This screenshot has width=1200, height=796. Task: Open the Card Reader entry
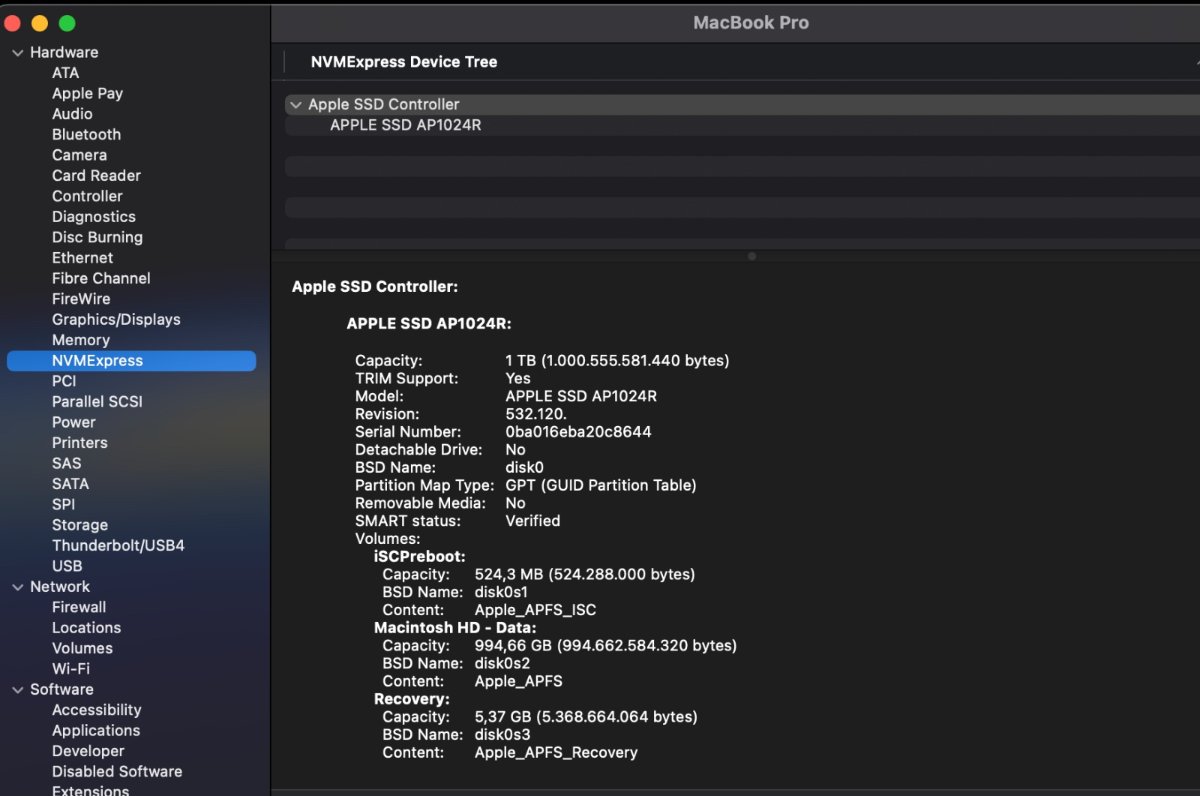pyautogui.click(x=96, y=176)
